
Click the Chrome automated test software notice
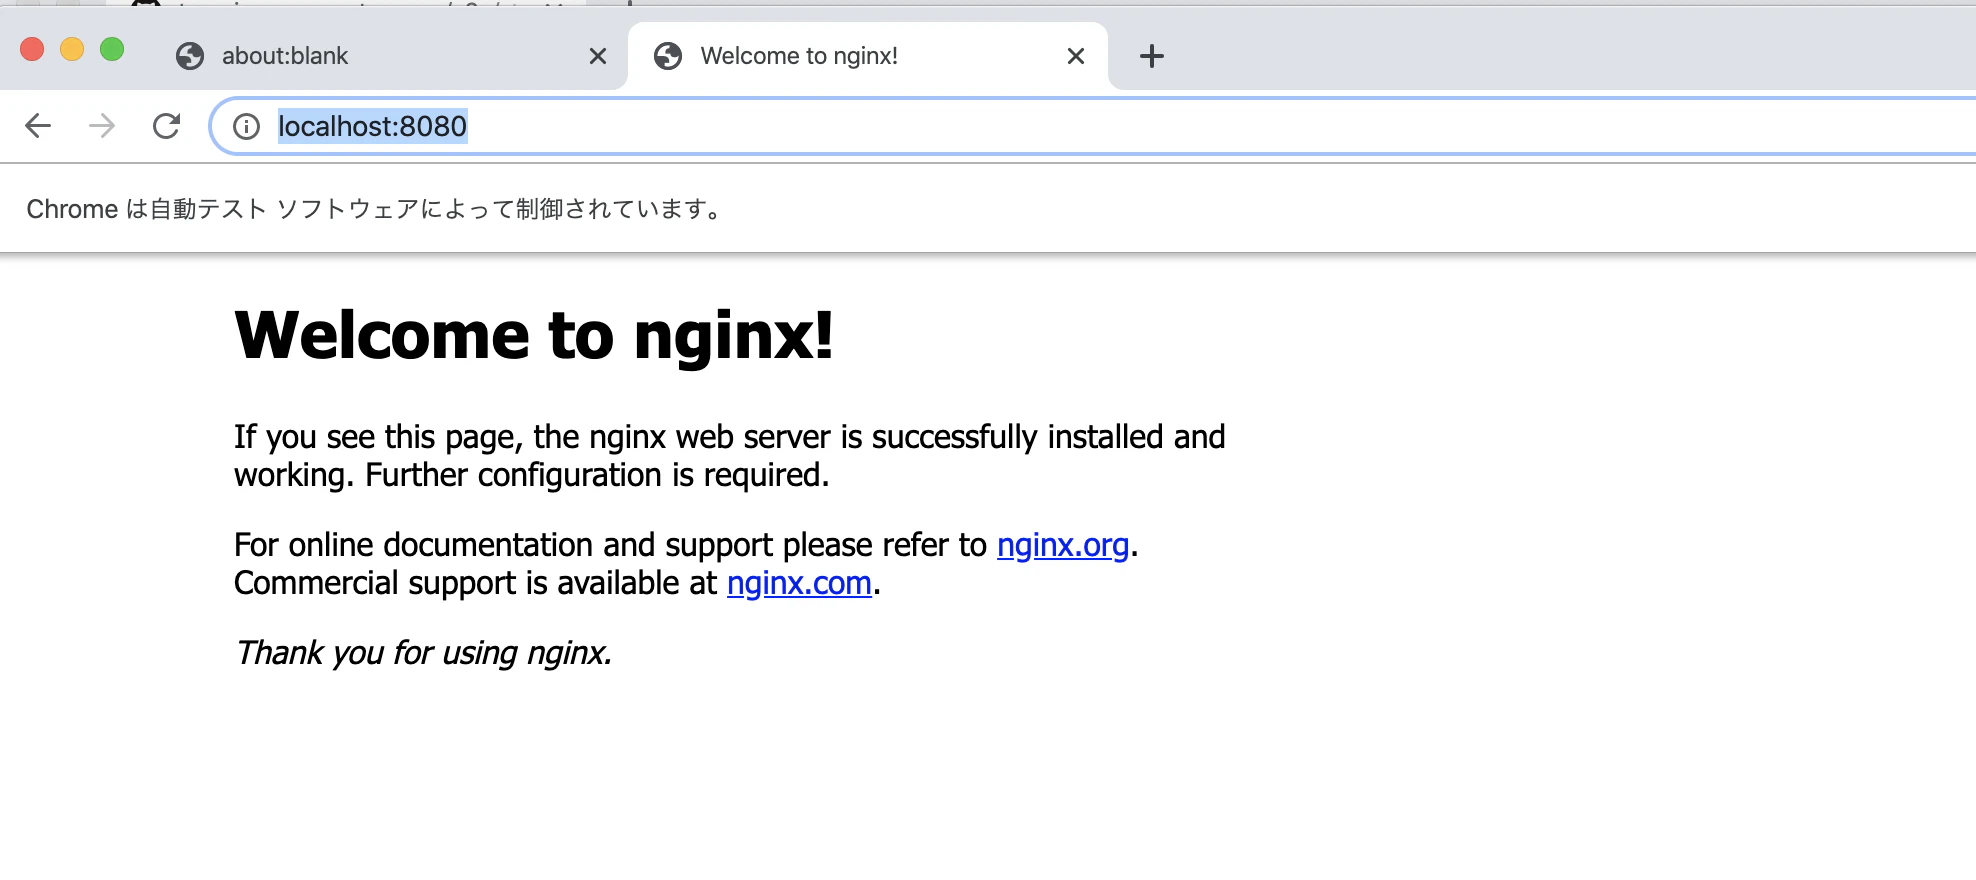pyautogui.click(x=374, y=209)
